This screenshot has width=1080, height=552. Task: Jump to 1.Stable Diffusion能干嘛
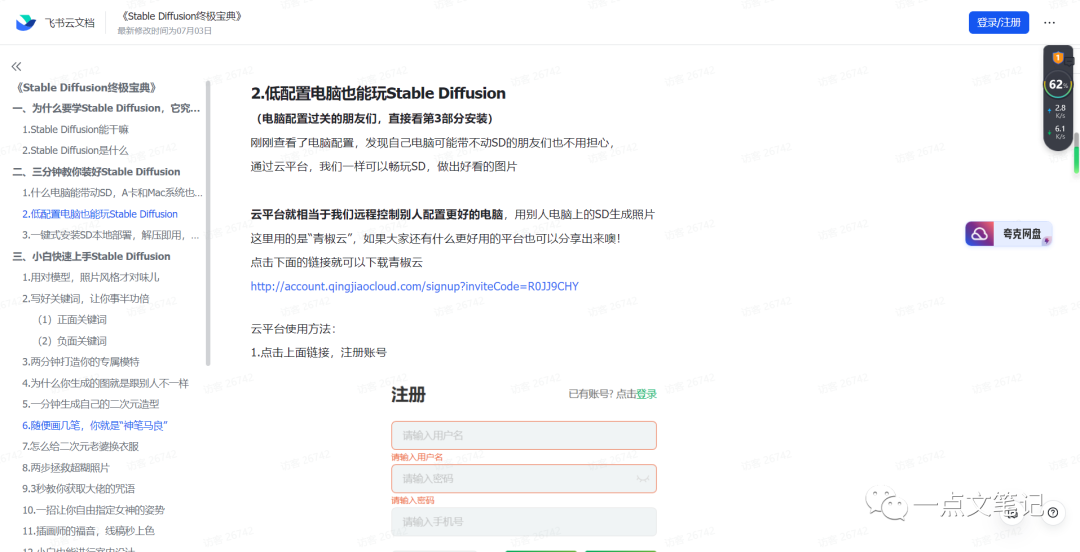(x=75, y=130)
